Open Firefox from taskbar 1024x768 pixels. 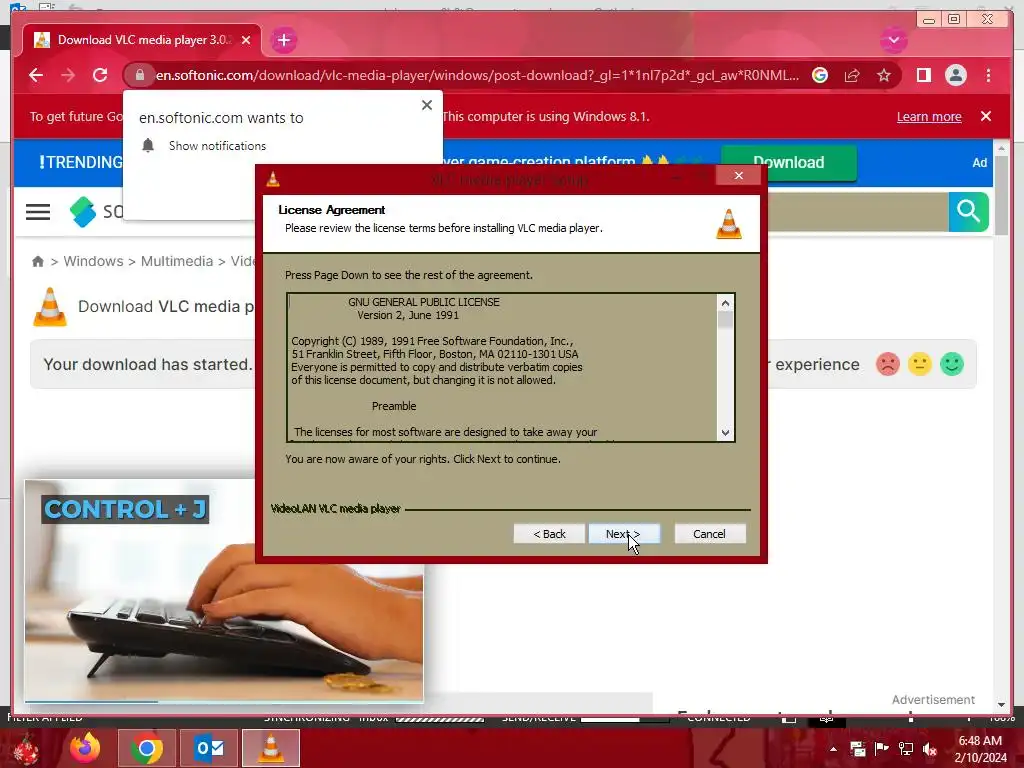(85, 748)
